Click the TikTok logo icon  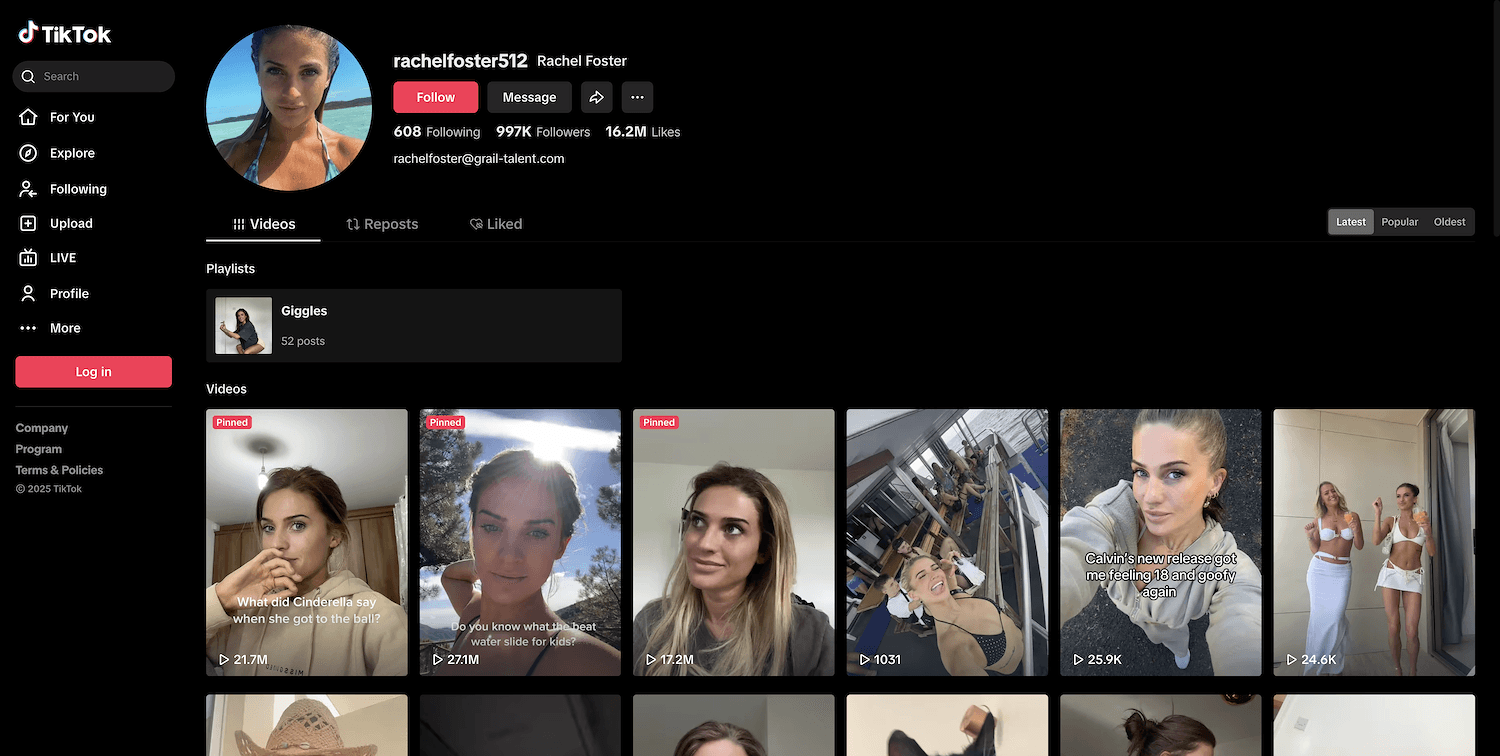[x=28, y=33]
